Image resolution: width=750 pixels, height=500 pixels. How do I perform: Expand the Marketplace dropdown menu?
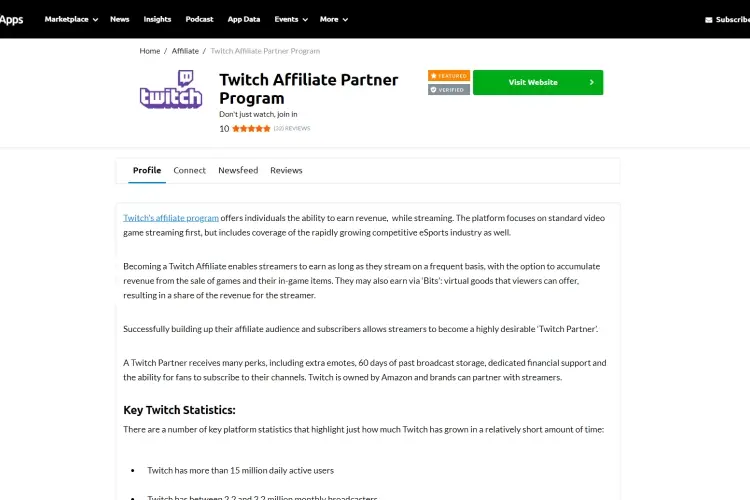click(x=71, y=19)
